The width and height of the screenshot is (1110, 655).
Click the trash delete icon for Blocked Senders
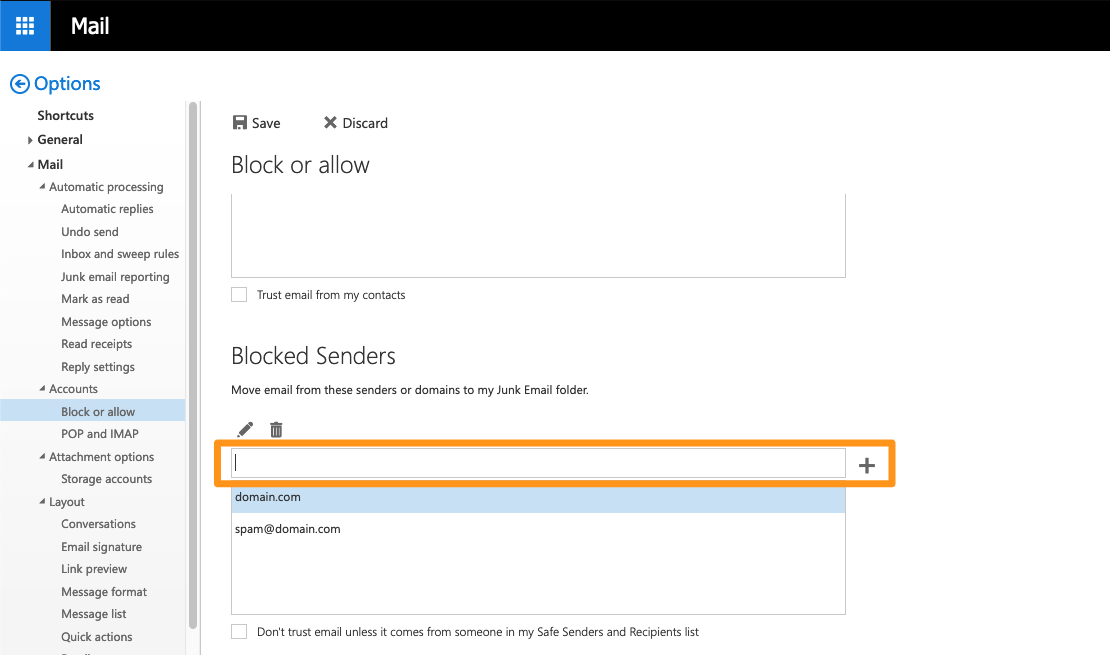tap(276, 430)
